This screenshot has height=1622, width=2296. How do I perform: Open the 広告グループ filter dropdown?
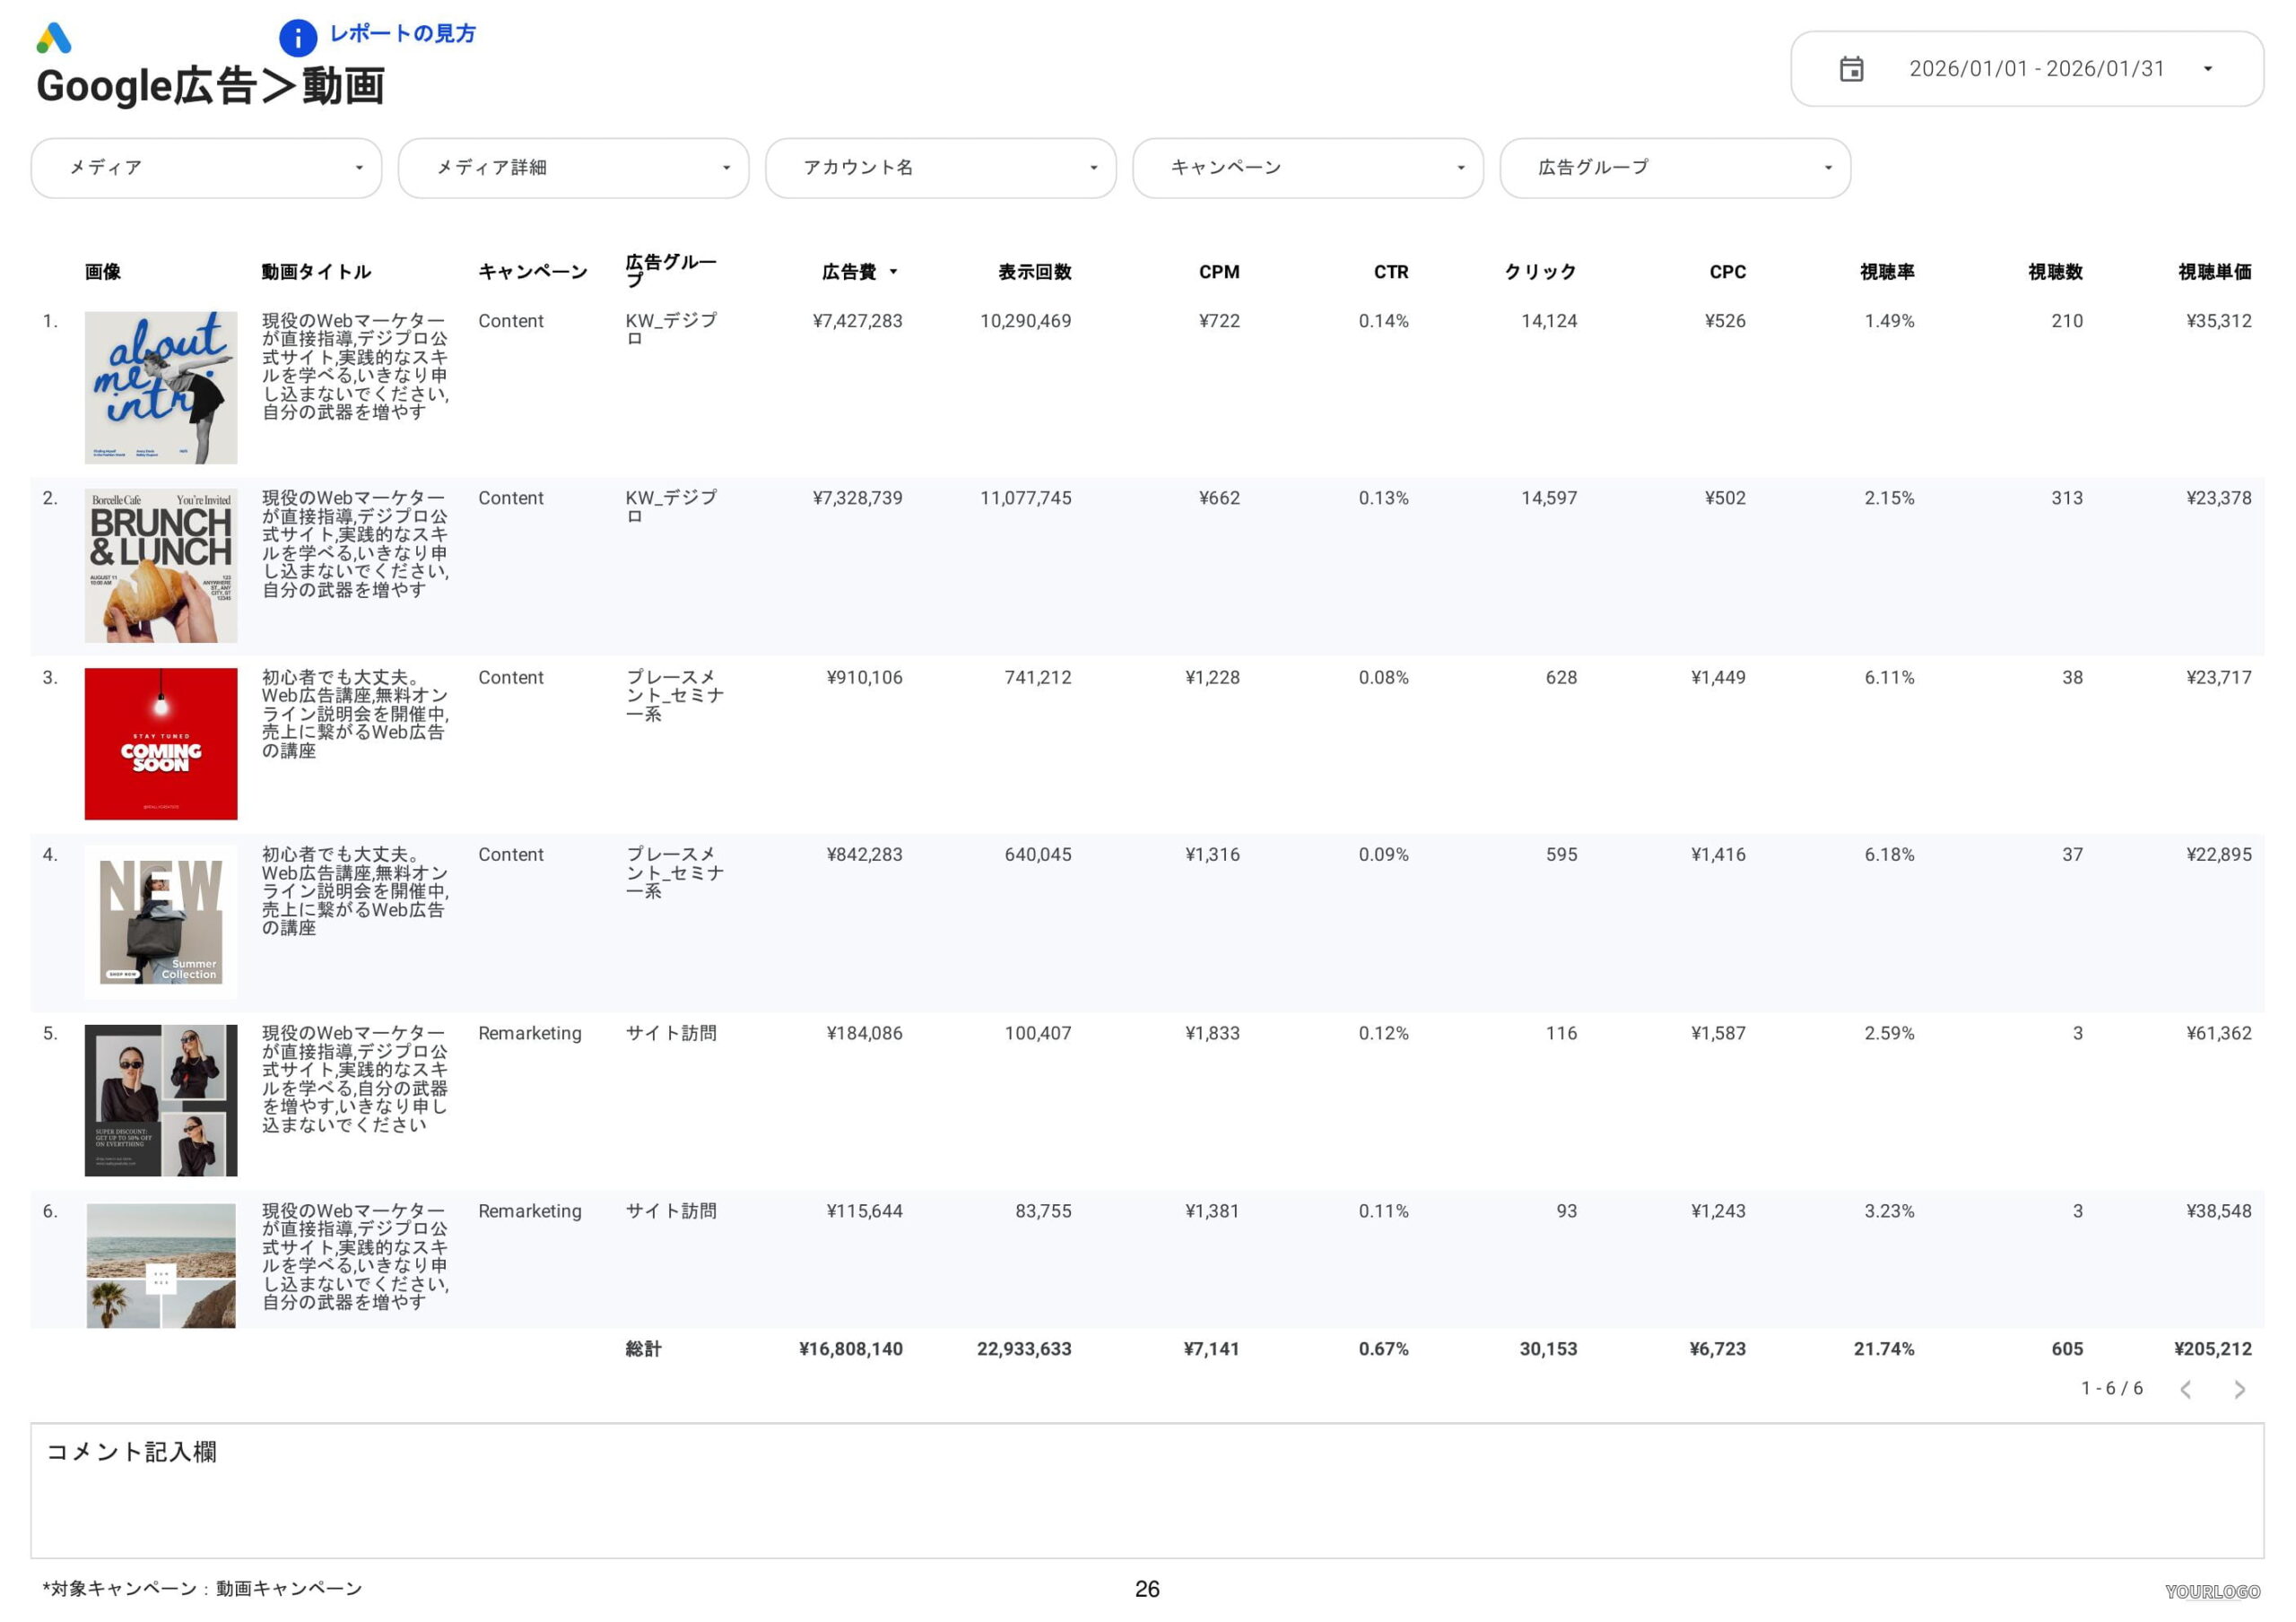pyautogui.click(x=1675, y=168)
